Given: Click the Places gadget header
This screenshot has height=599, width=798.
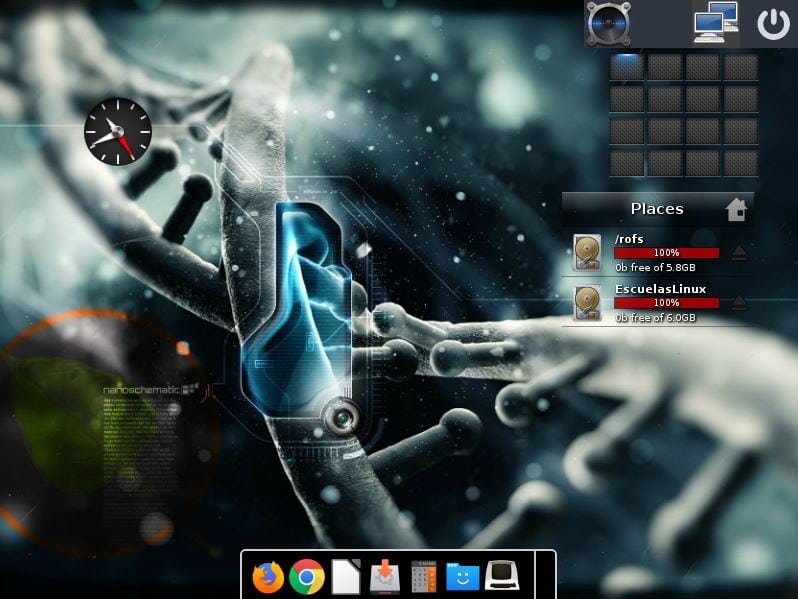Looking at the screenshot, I should point(658,209).
